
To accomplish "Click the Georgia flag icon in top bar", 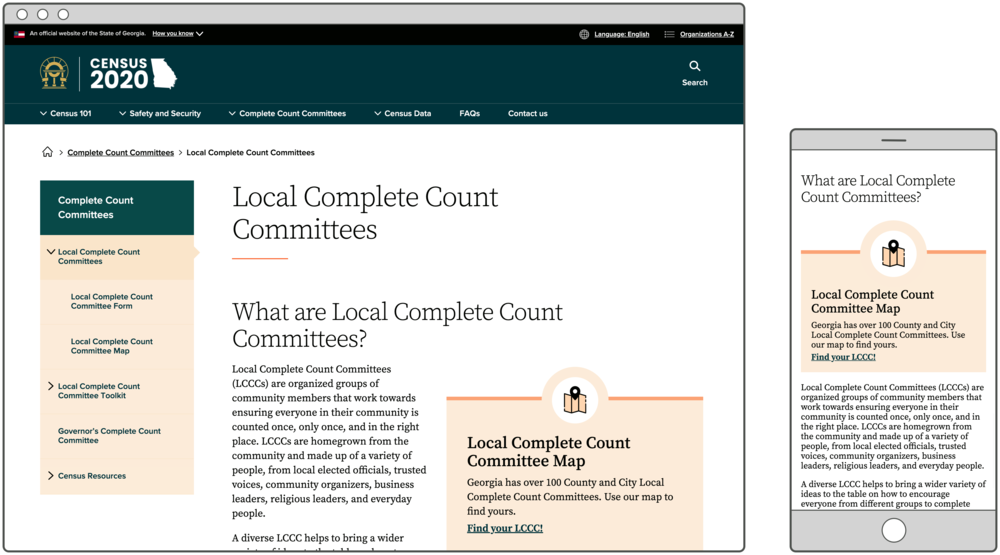I will (19, 34).
